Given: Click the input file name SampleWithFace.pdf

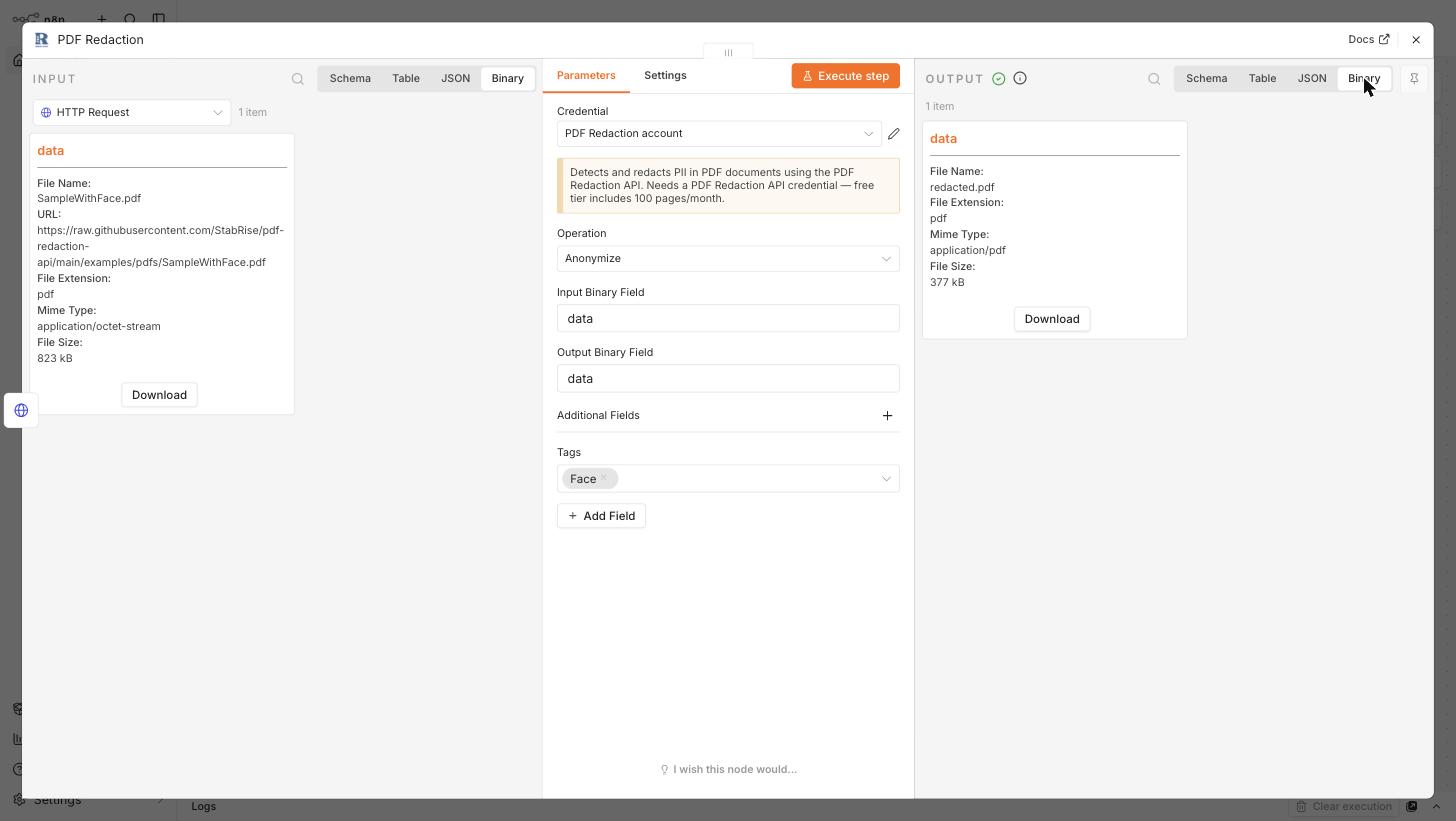Looking at the screenshot, I should 89,199.
